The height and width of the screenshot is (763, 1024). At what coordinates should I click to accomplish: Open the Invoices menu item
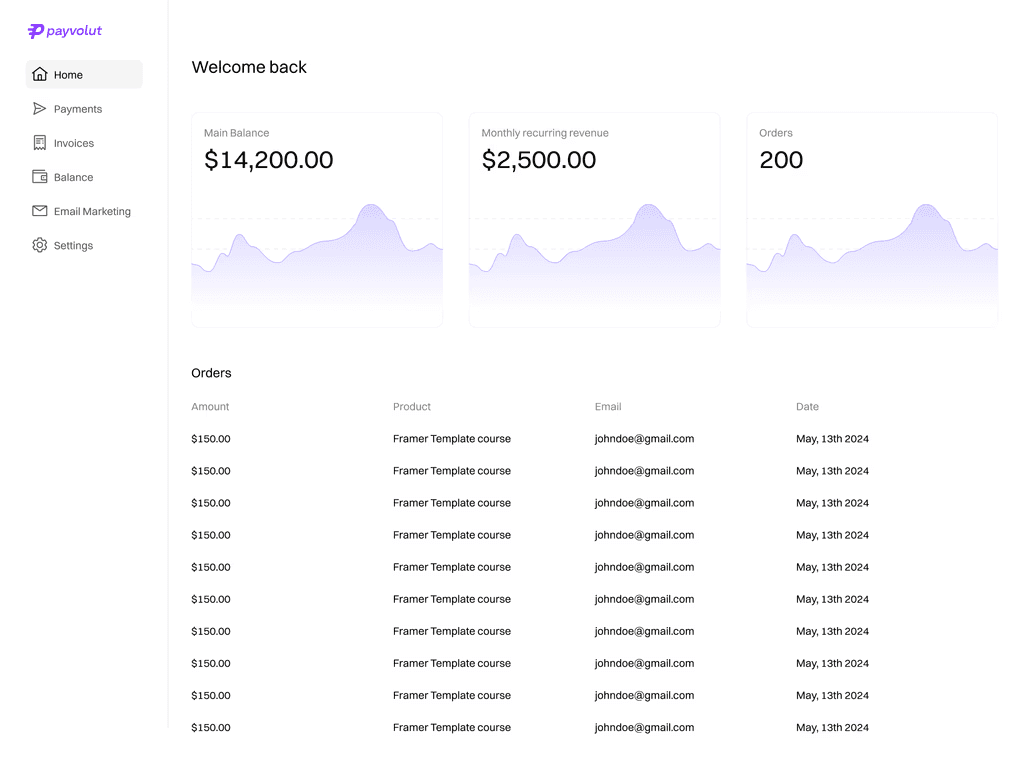[84, 142]
